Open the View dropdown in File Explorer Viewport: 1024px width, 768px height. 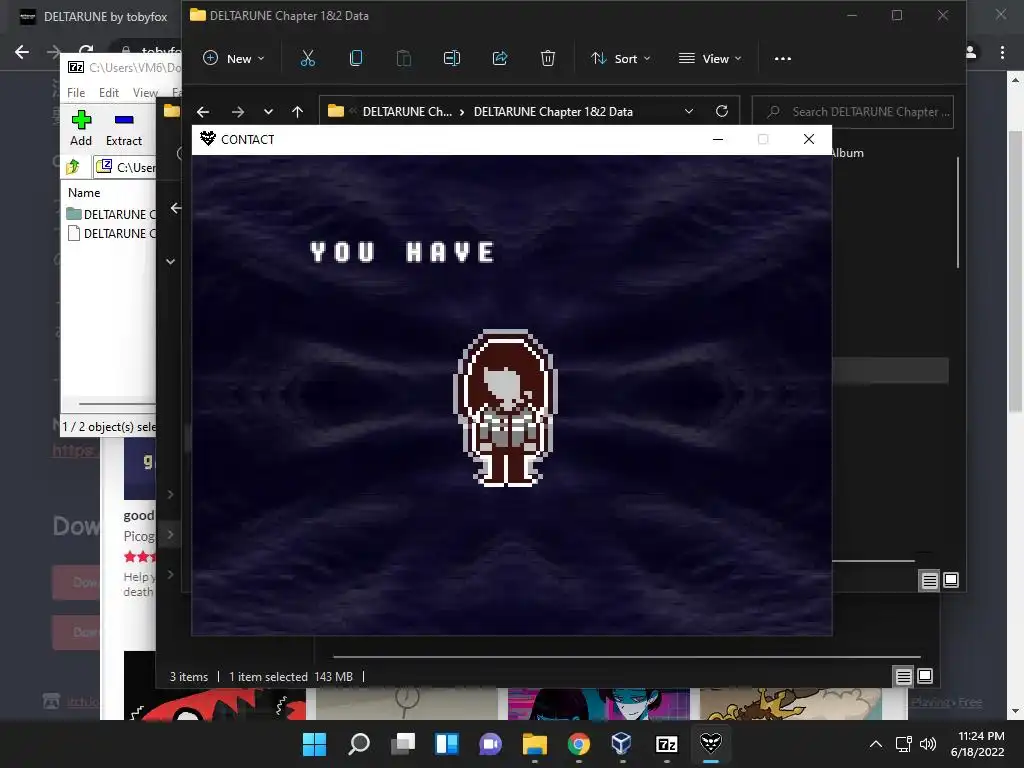point(711,59)
